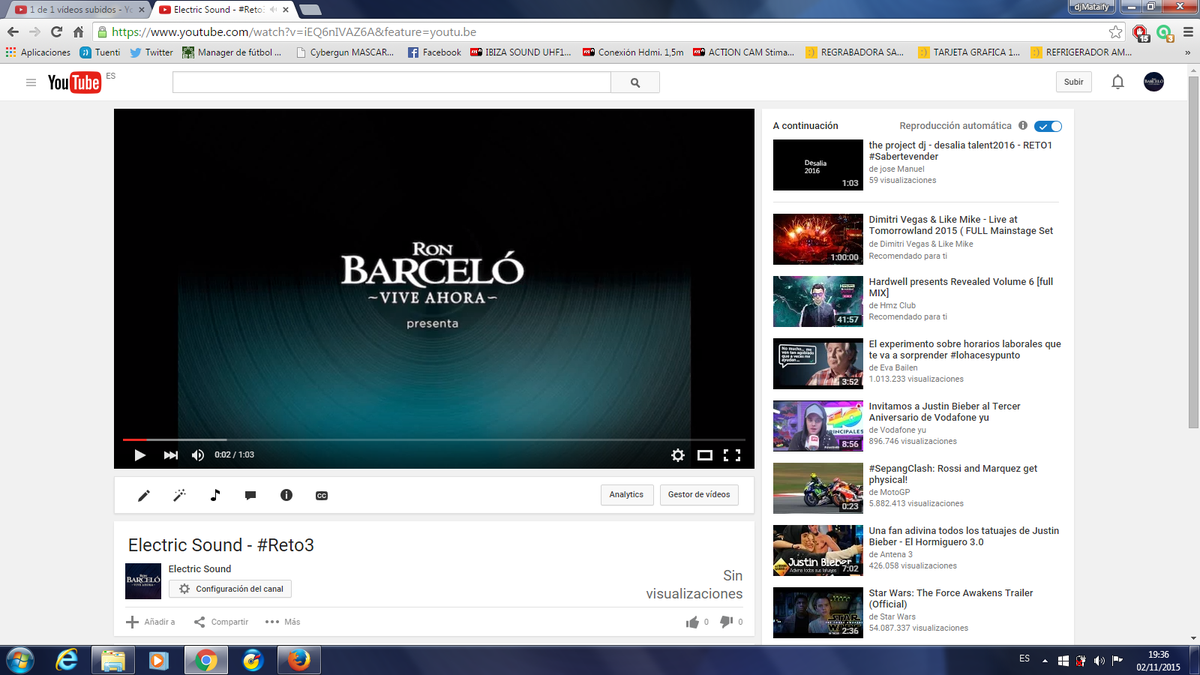
Task: Open the notifications bell
Action: [1118, 83]
